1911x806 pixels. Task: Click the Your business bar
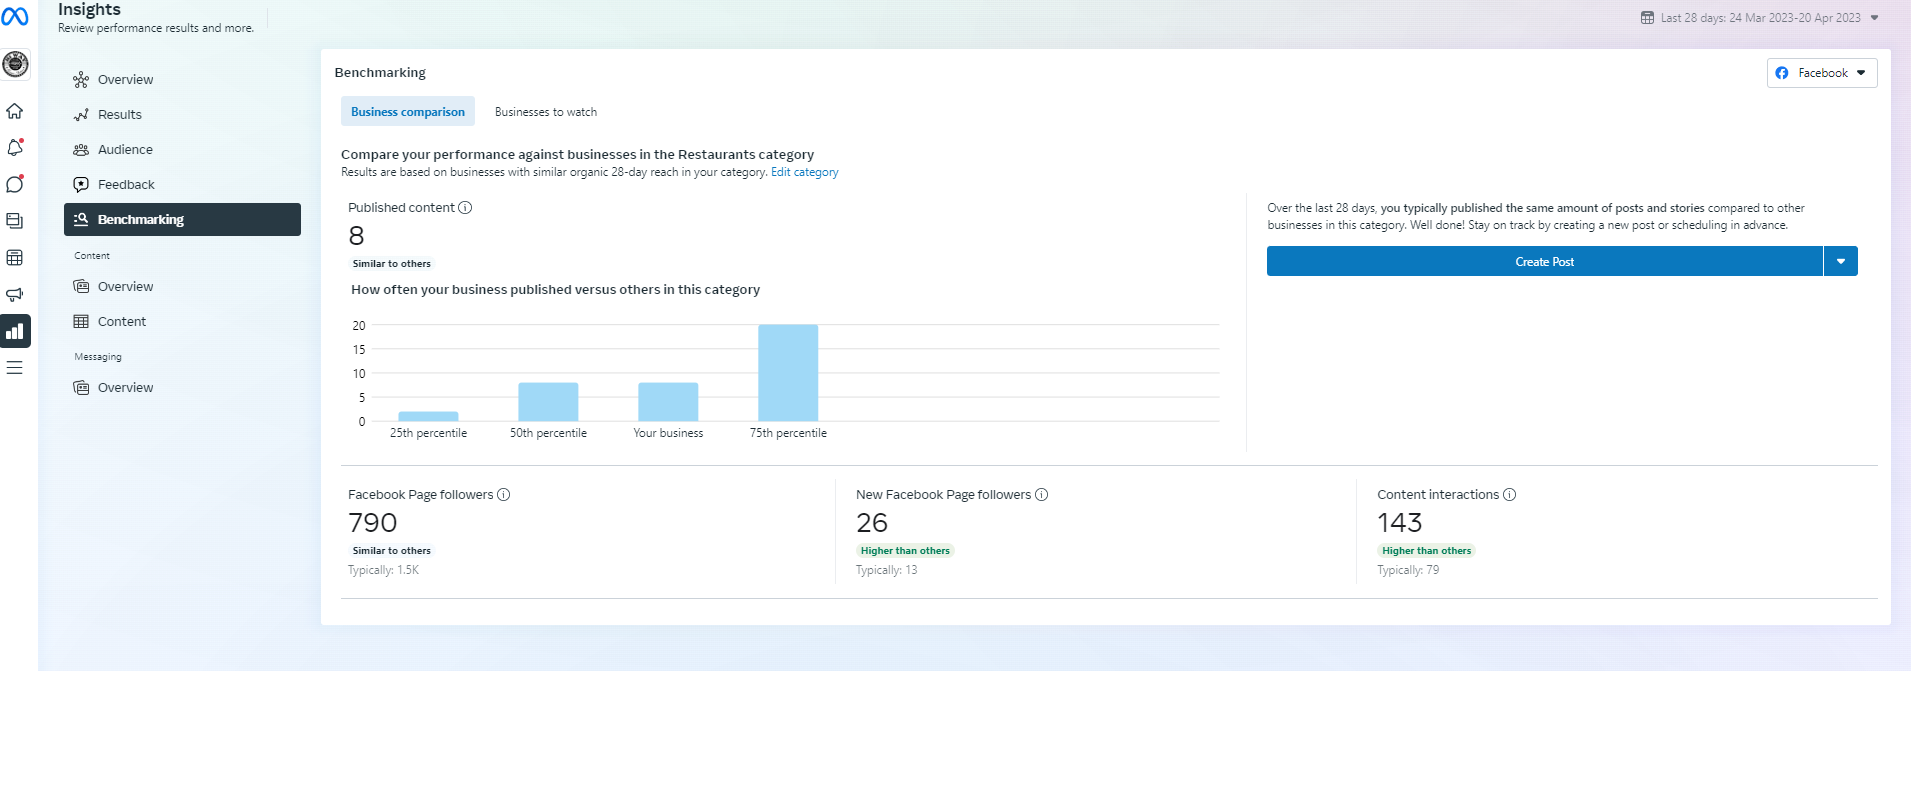pos(668,402)
